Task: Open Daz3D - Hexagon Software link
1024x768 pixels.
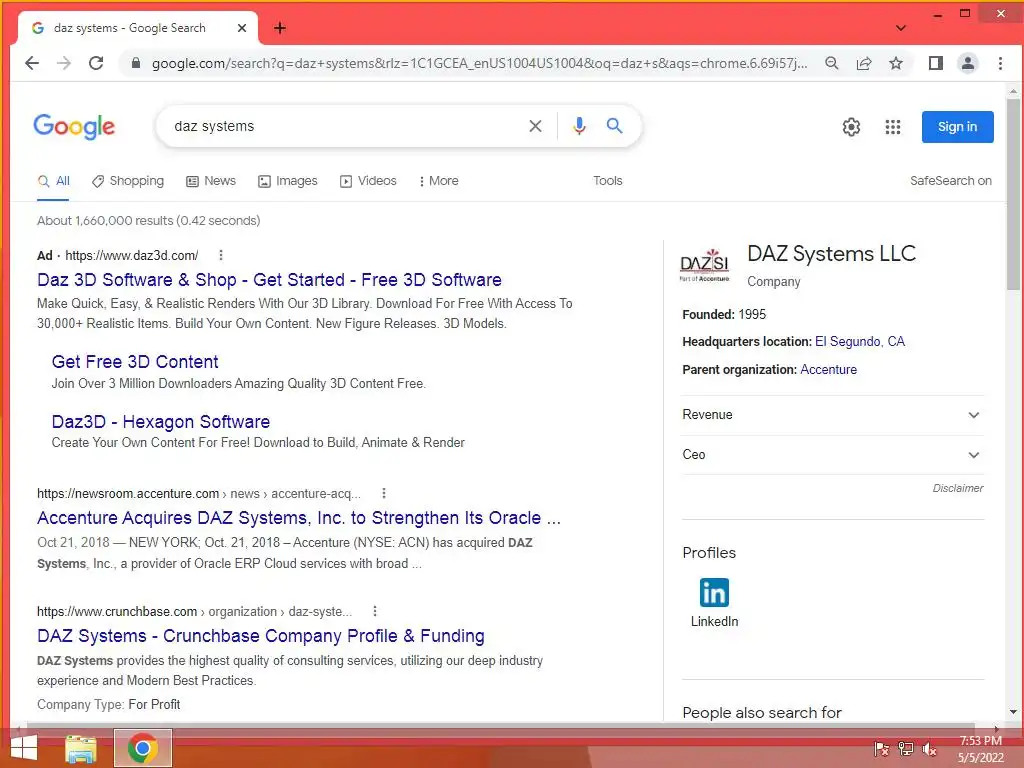Action: pyautogui.click(x=161, y=422)
